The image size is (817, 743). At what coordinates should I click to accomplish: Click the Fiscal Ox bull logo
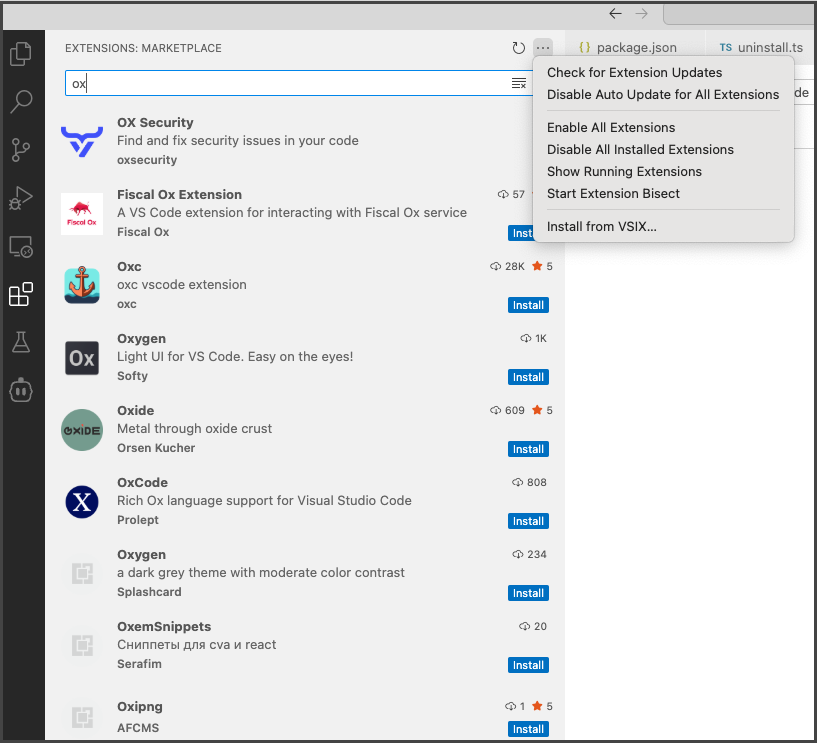tap(82, 214)
